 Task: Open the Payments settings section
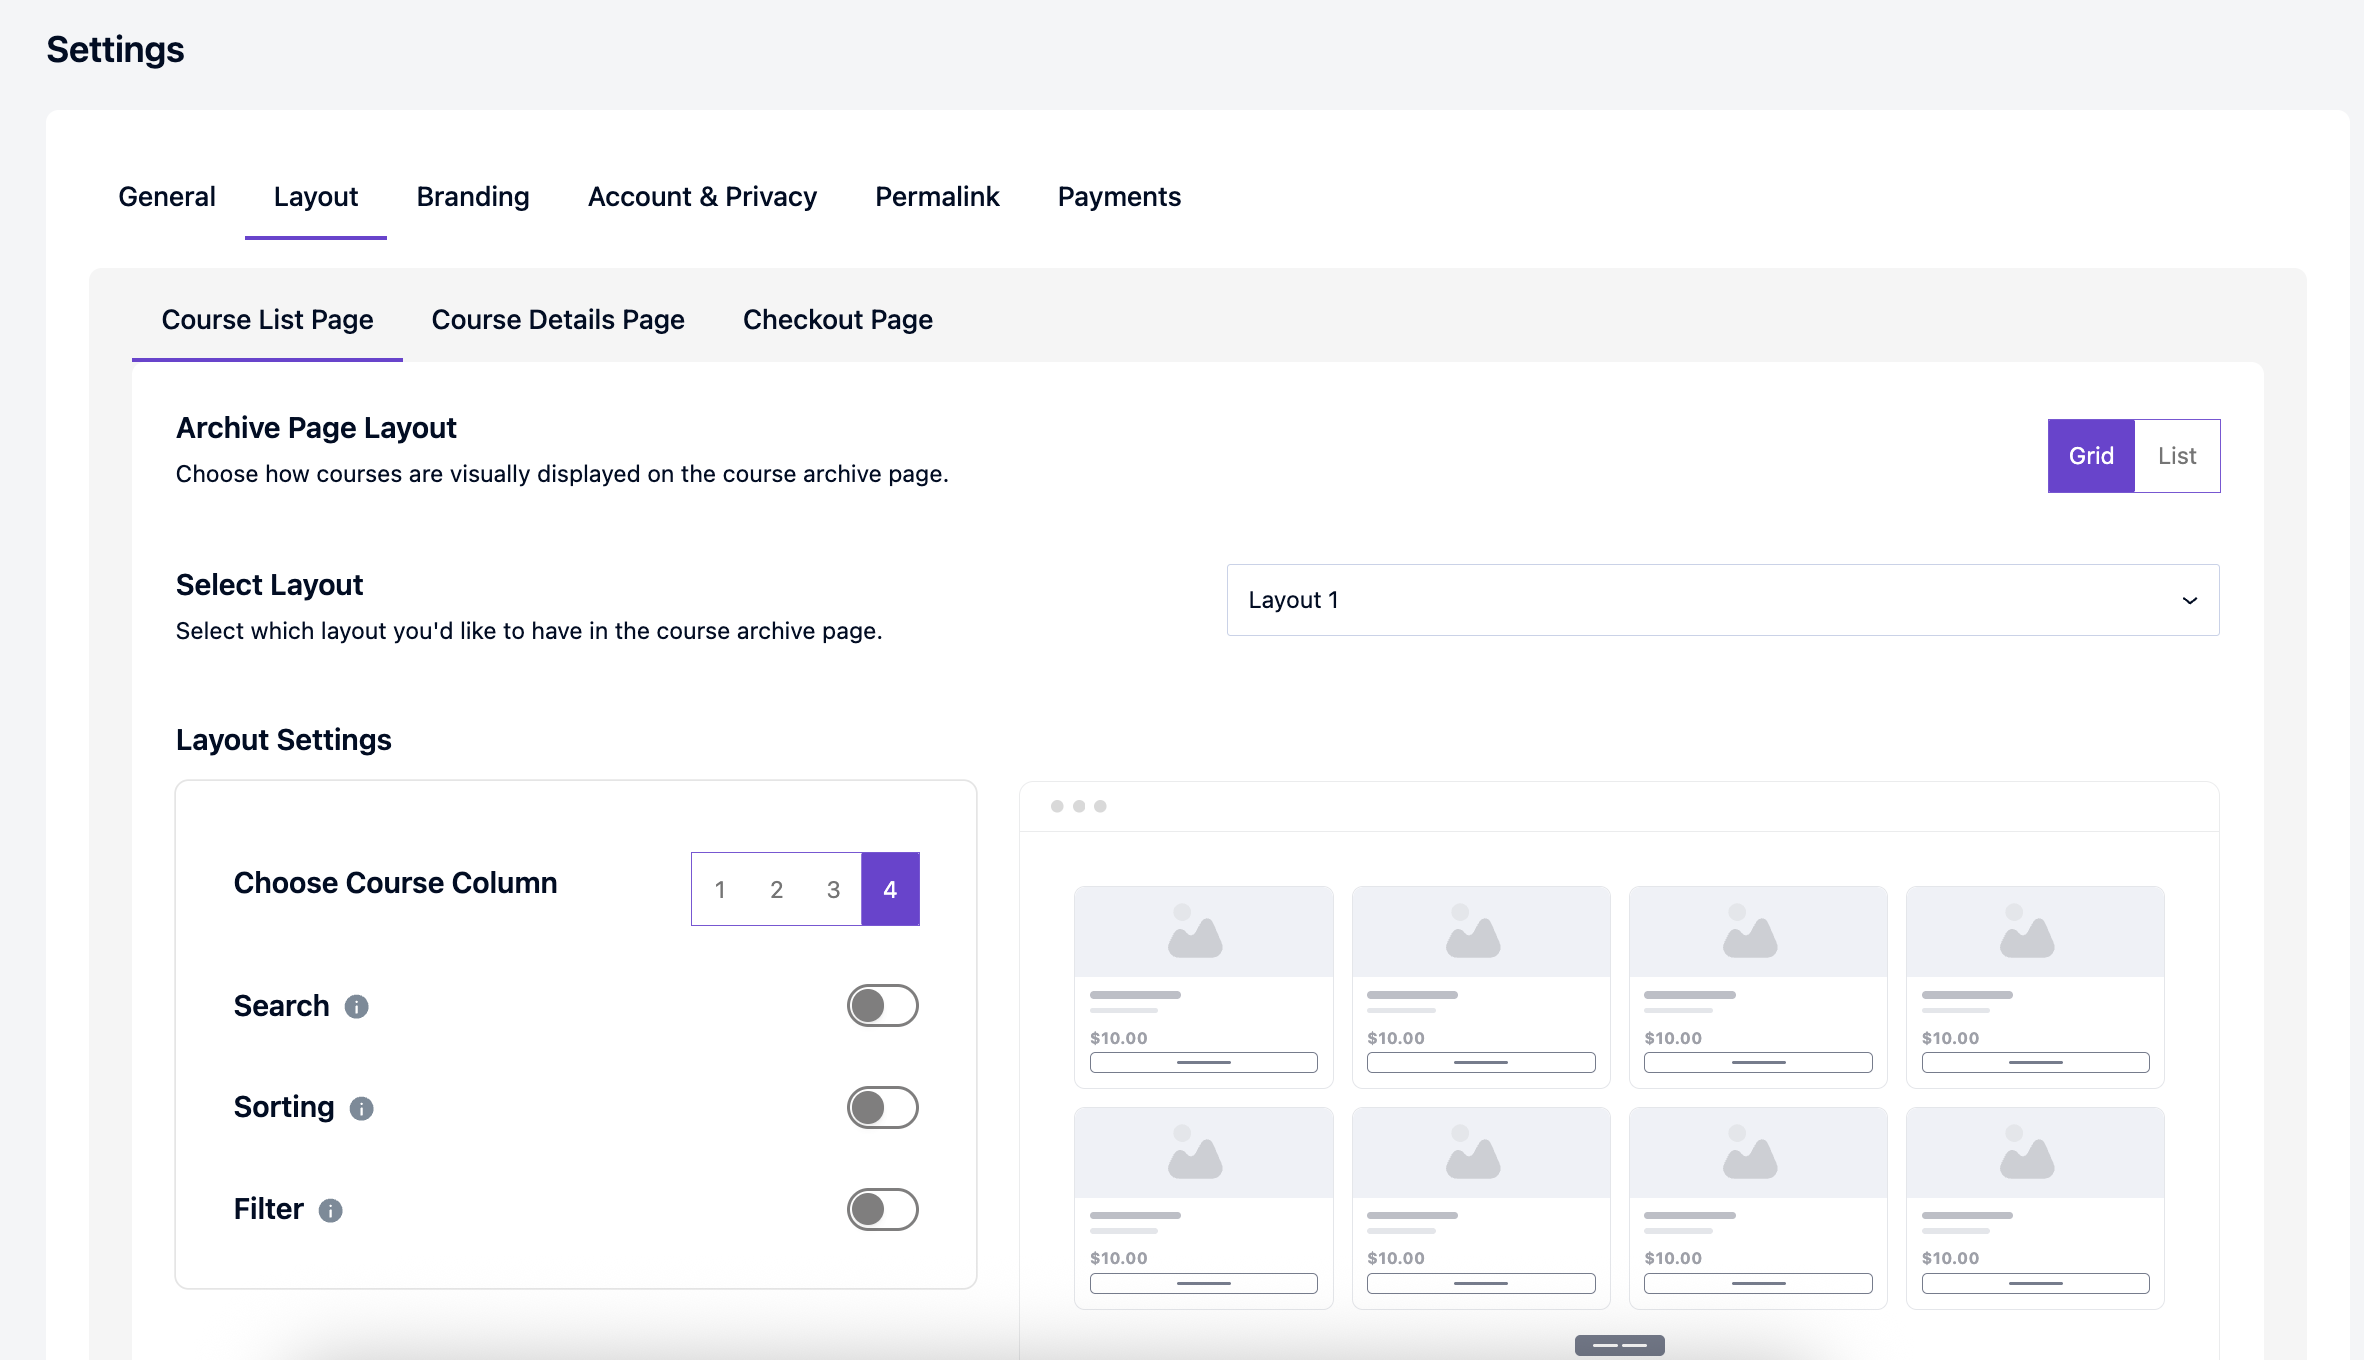1119,196
